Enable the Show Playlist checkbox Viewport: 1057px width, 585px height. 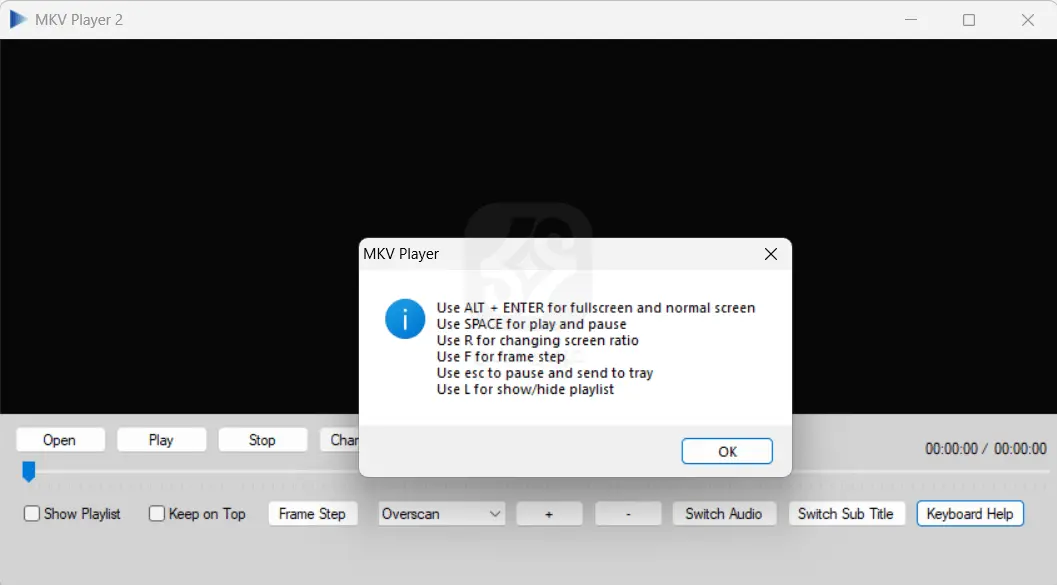(31, 513)
